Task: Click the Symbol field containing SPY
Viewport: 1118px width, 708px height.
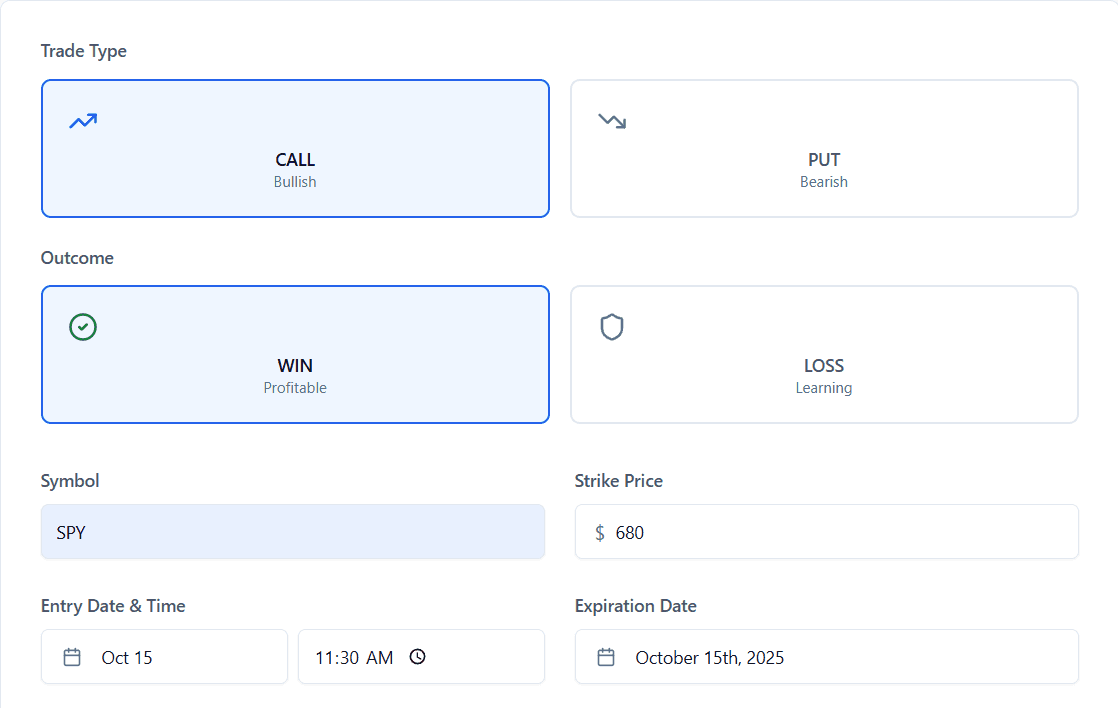Action: tap(292, 532)
